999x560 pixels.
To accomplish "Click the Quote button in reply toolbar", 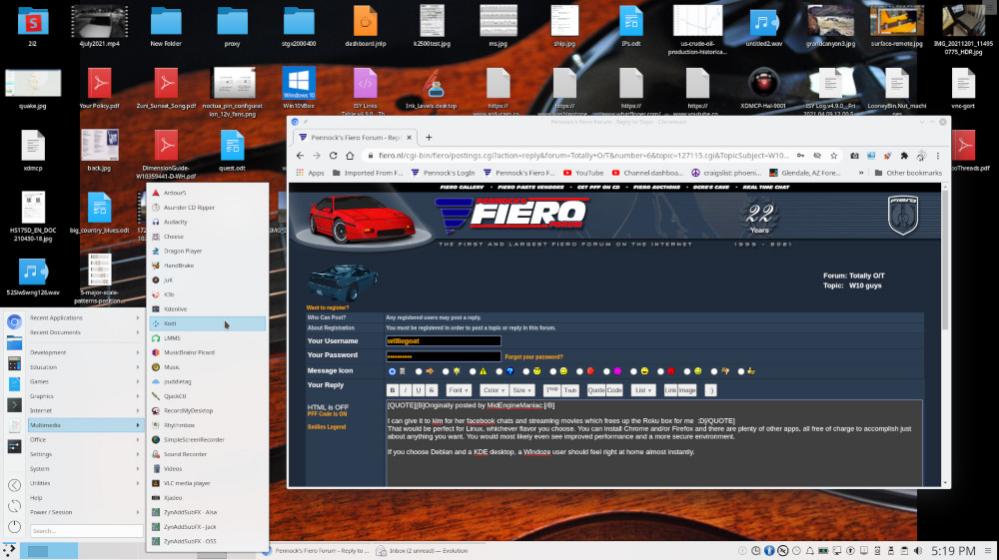I will 596,390.
